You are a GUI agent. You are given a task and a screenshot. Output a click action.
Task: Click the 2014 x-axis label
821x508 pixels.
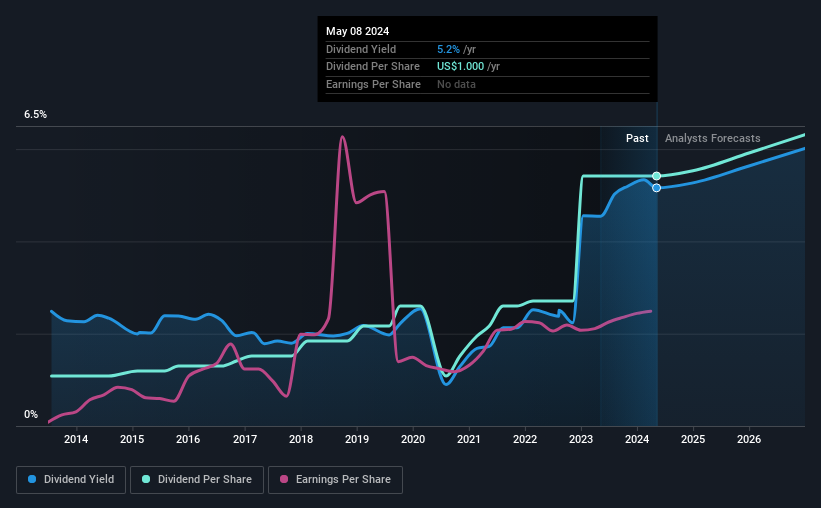76,439
